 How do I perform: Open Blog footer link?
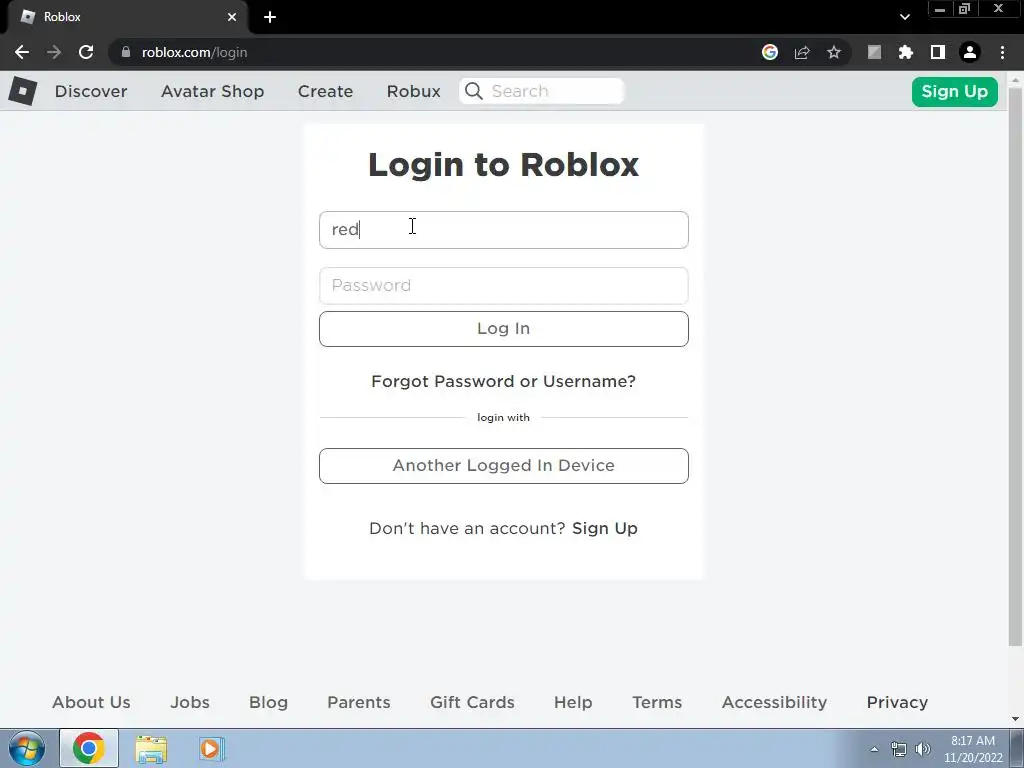click(x=268, y=702)
